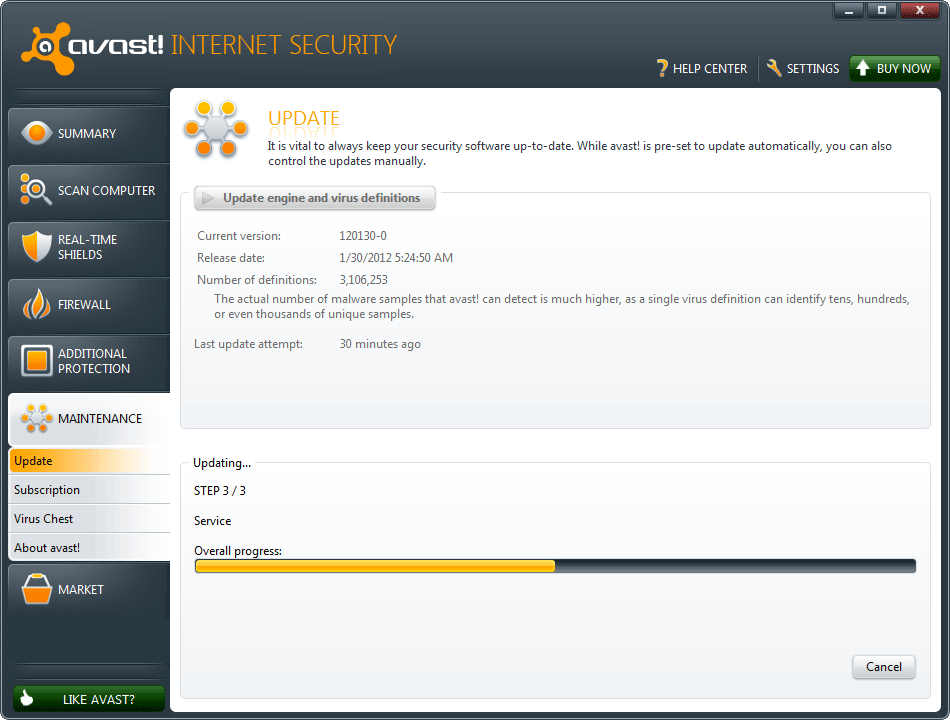Click Update engine and virus definitions button
Screen dimensions: 950x720
[x=314, y=198]
